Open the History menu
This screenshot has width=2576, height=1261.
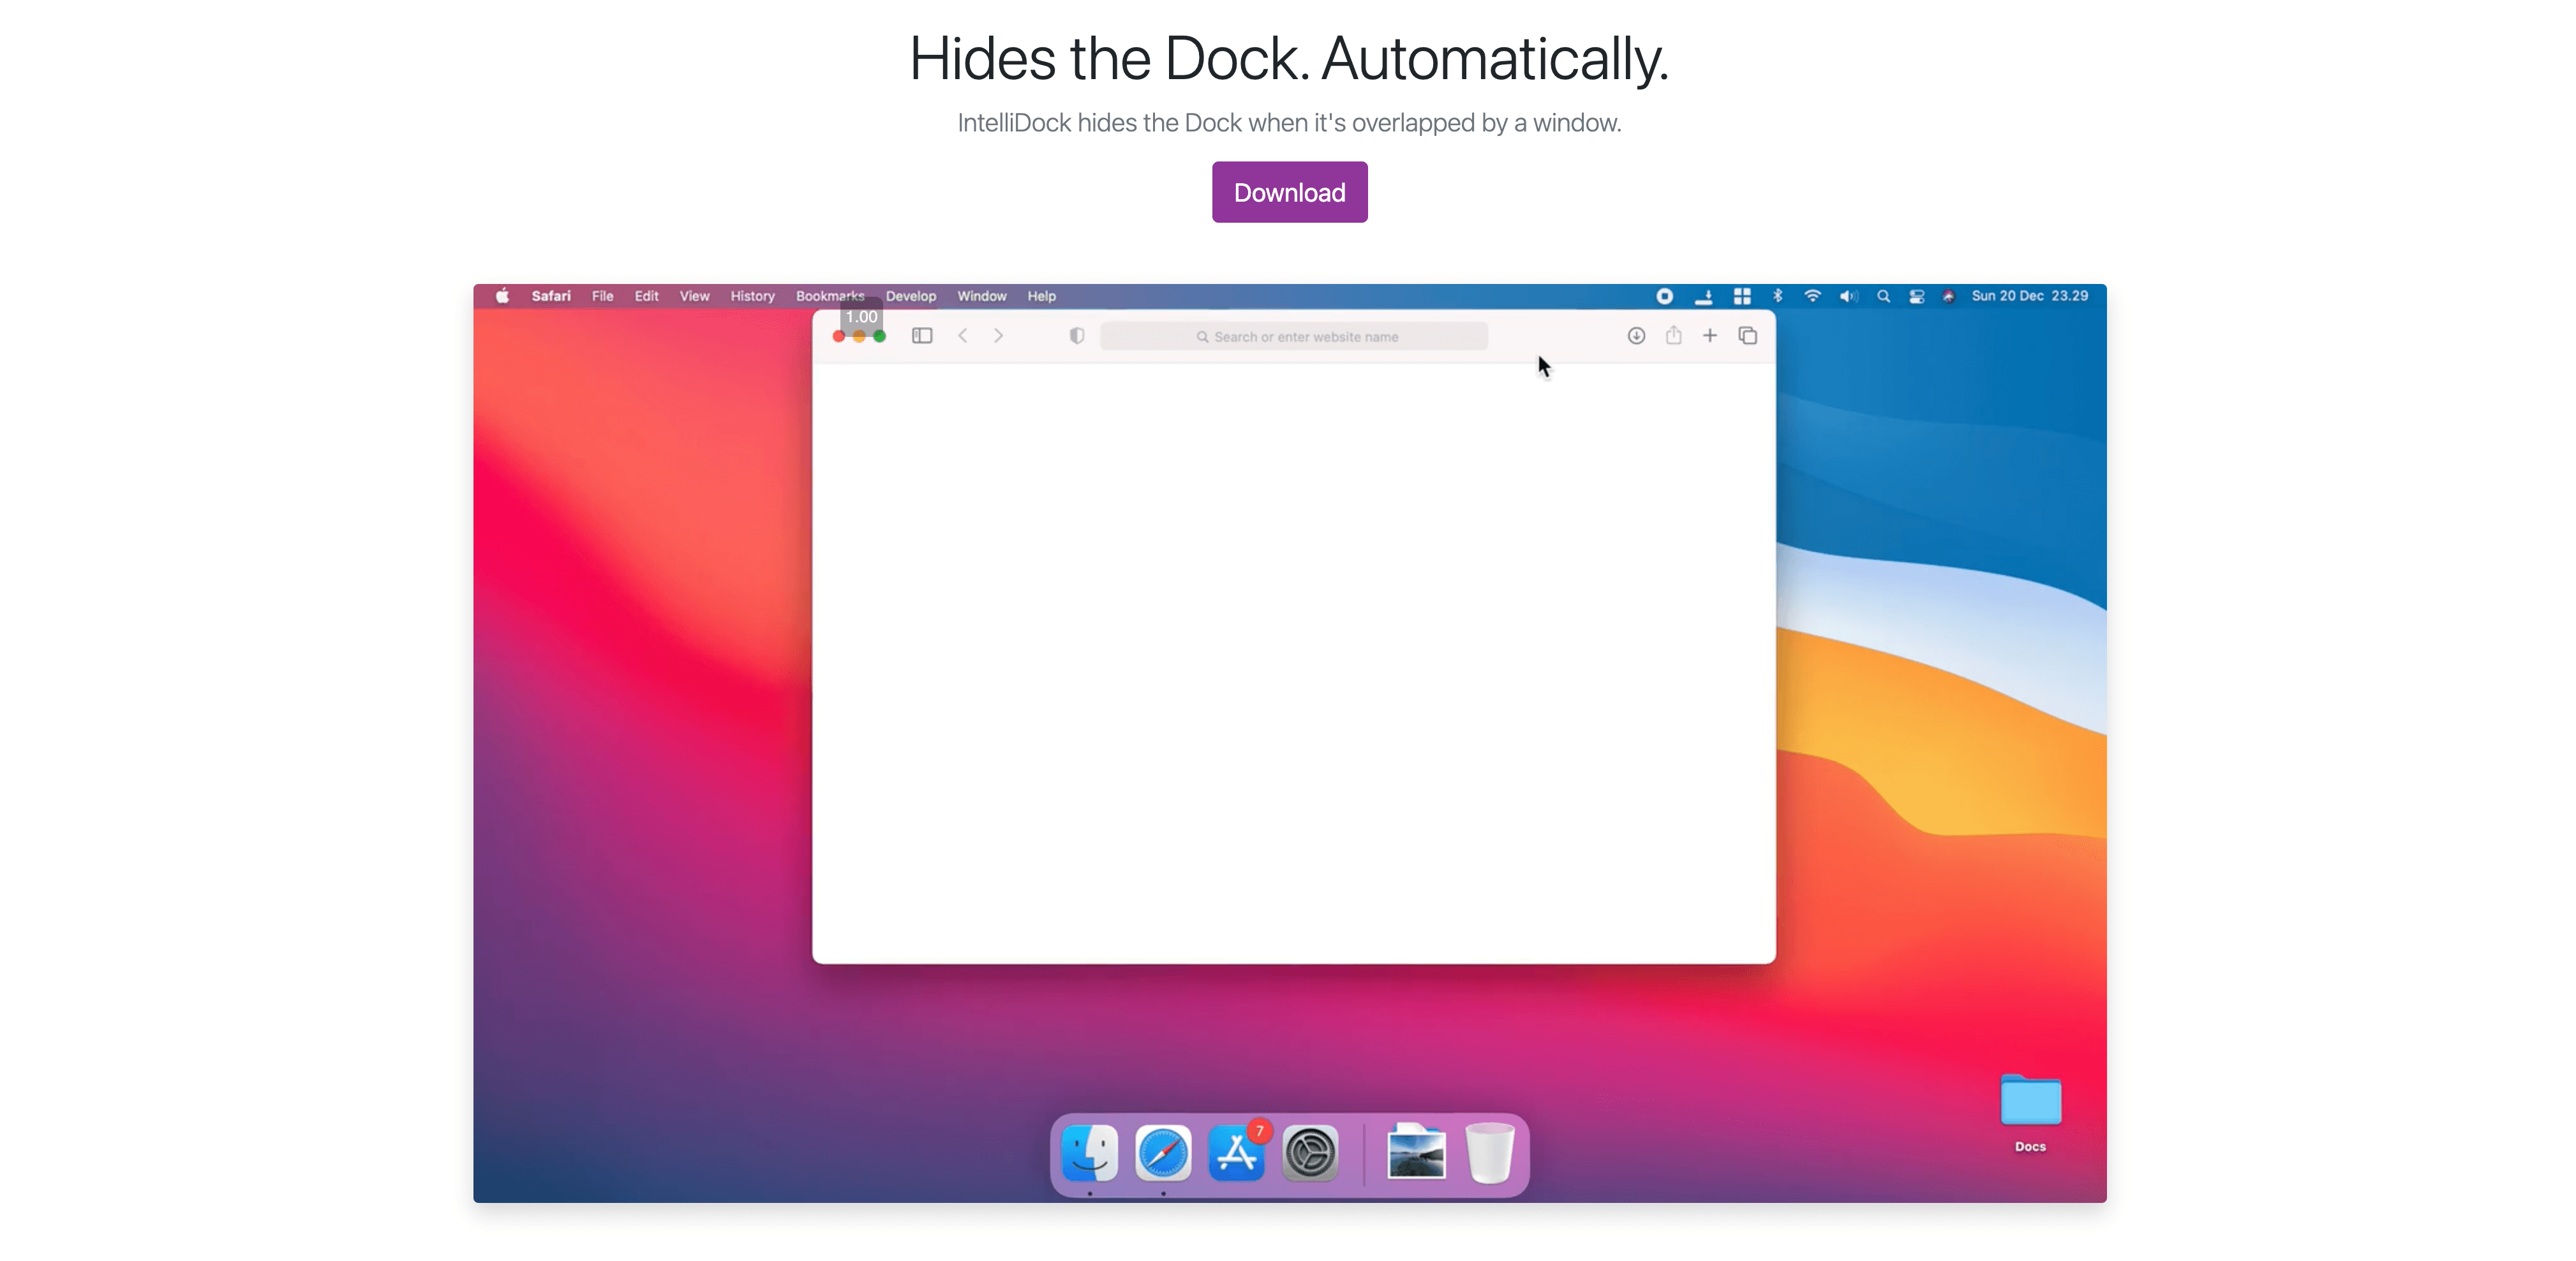(x=752, y=296)
